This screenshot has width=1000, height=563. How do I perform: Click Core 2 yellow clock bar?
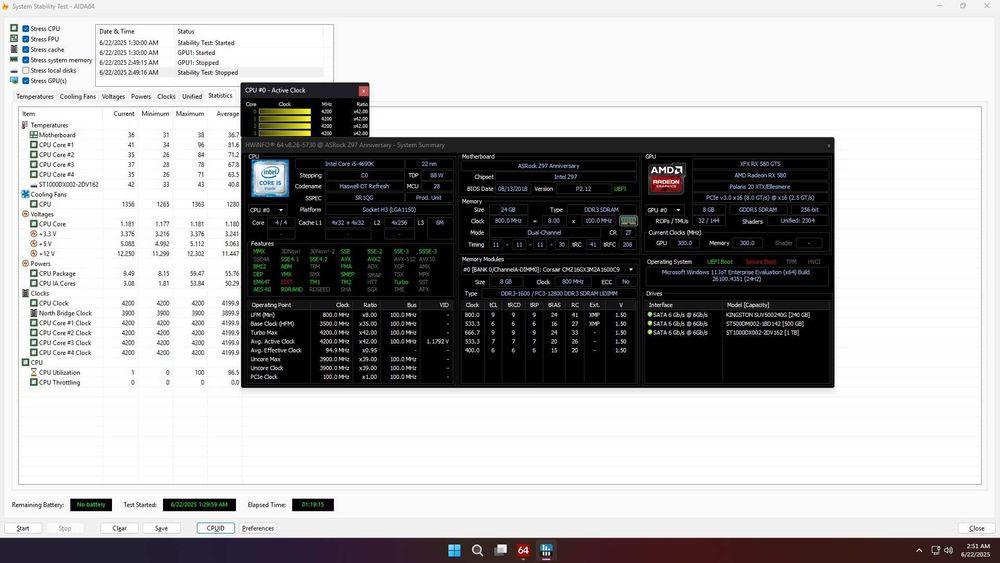tap(285, 126)
